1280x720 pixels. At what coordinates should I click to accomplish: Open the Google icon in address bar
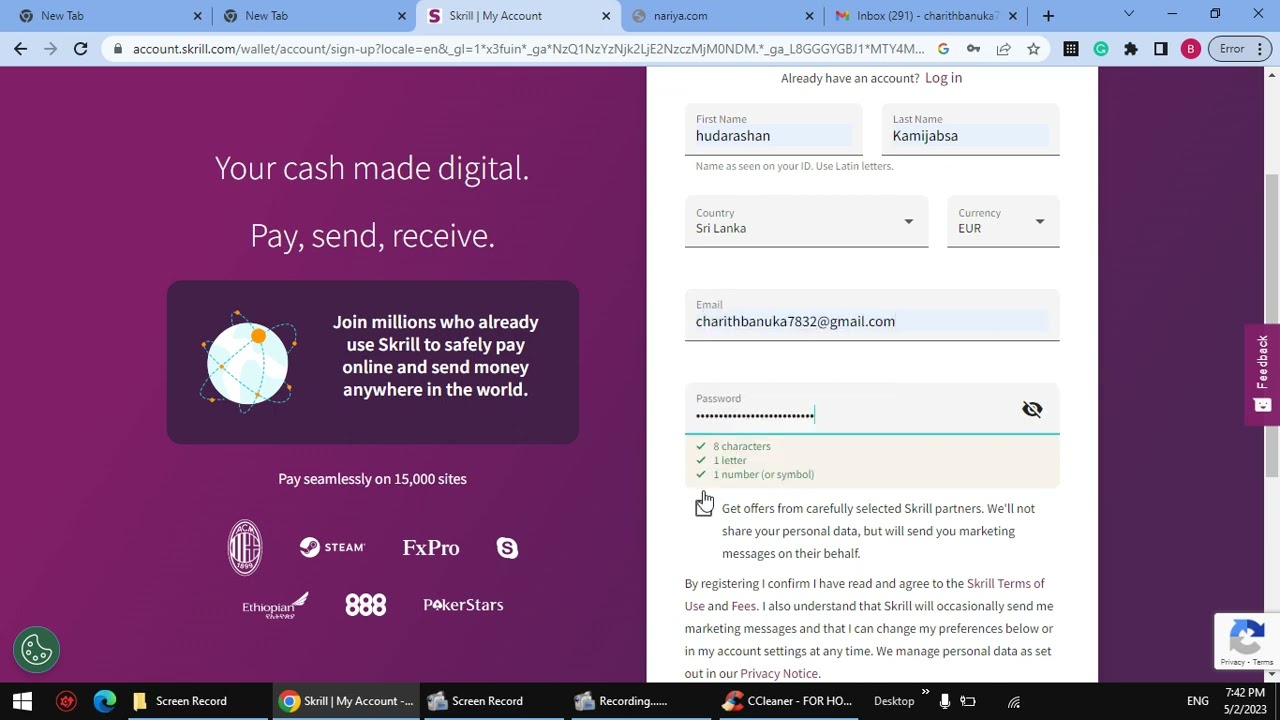[943, 49]
